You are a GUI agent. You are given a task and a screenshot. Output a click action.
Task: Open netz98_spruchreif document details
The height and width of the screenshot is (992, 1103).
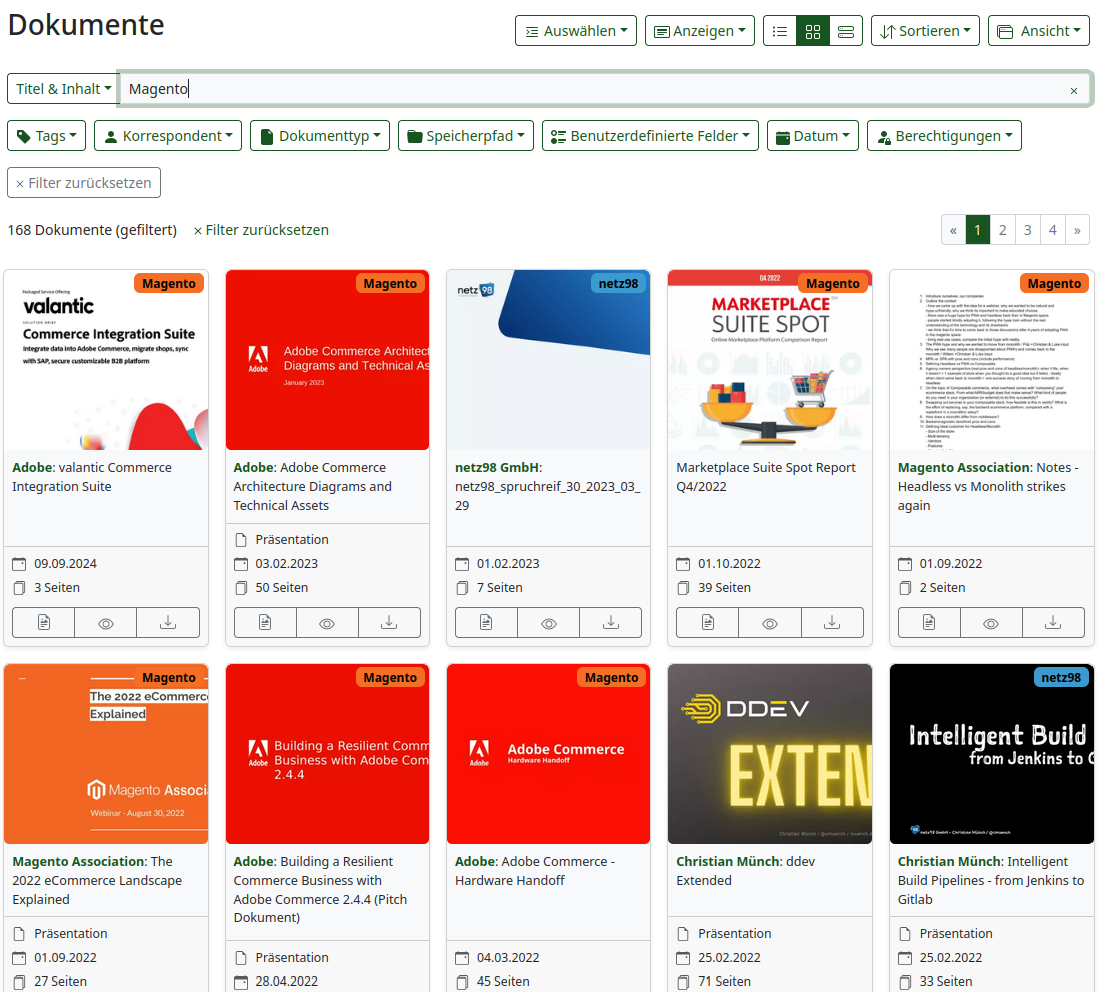coord(486,623)
